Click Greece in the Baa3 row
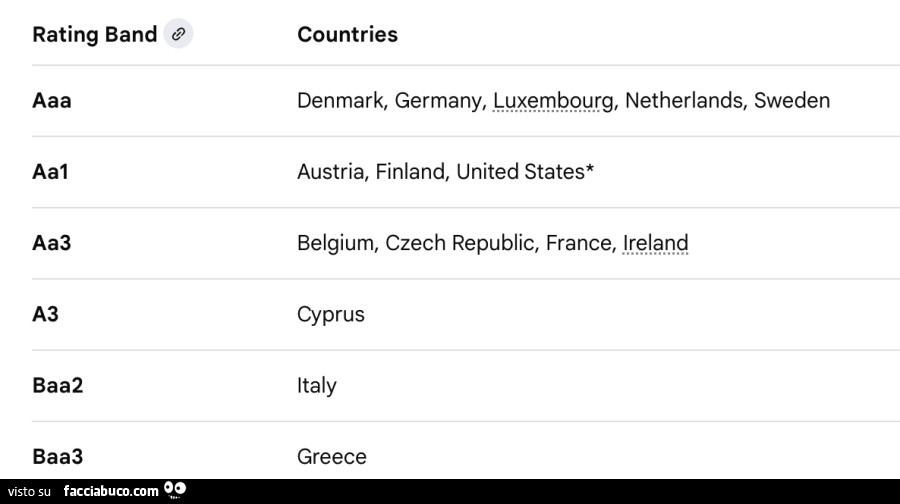 (332, 457)
